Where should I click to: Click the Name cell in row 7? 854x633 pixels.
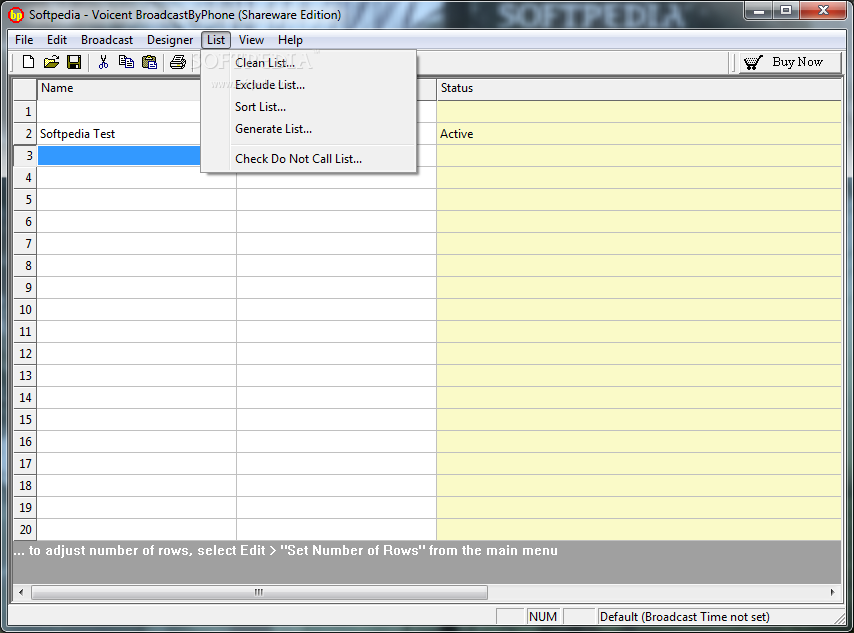click(137, 244)
